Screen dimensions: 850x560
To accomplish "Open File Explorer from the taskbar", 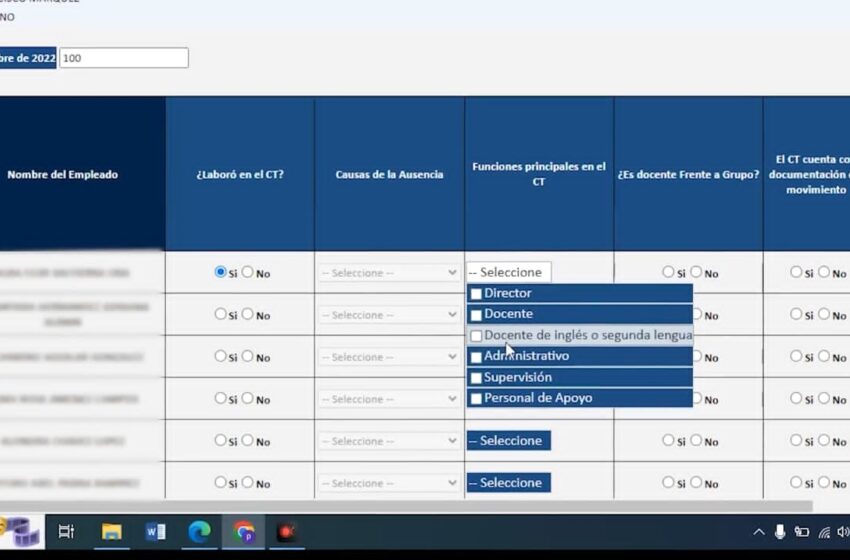I will pyautogui.click(x=111, y=532).
